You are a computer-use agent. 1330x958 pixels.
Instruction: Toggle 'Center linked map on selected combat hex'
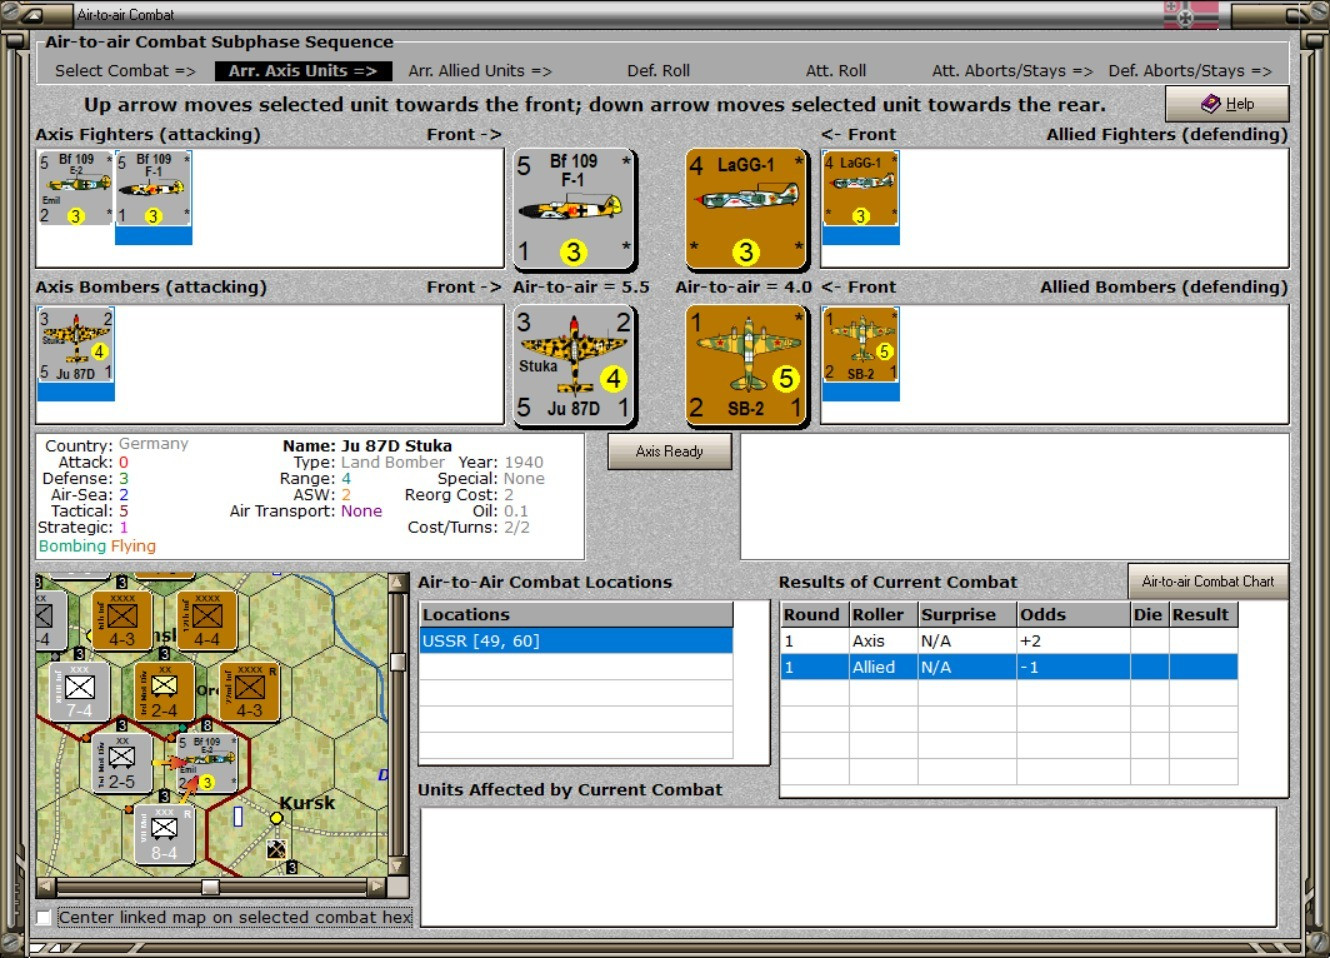pyautogui.click(x=44, y=917)
